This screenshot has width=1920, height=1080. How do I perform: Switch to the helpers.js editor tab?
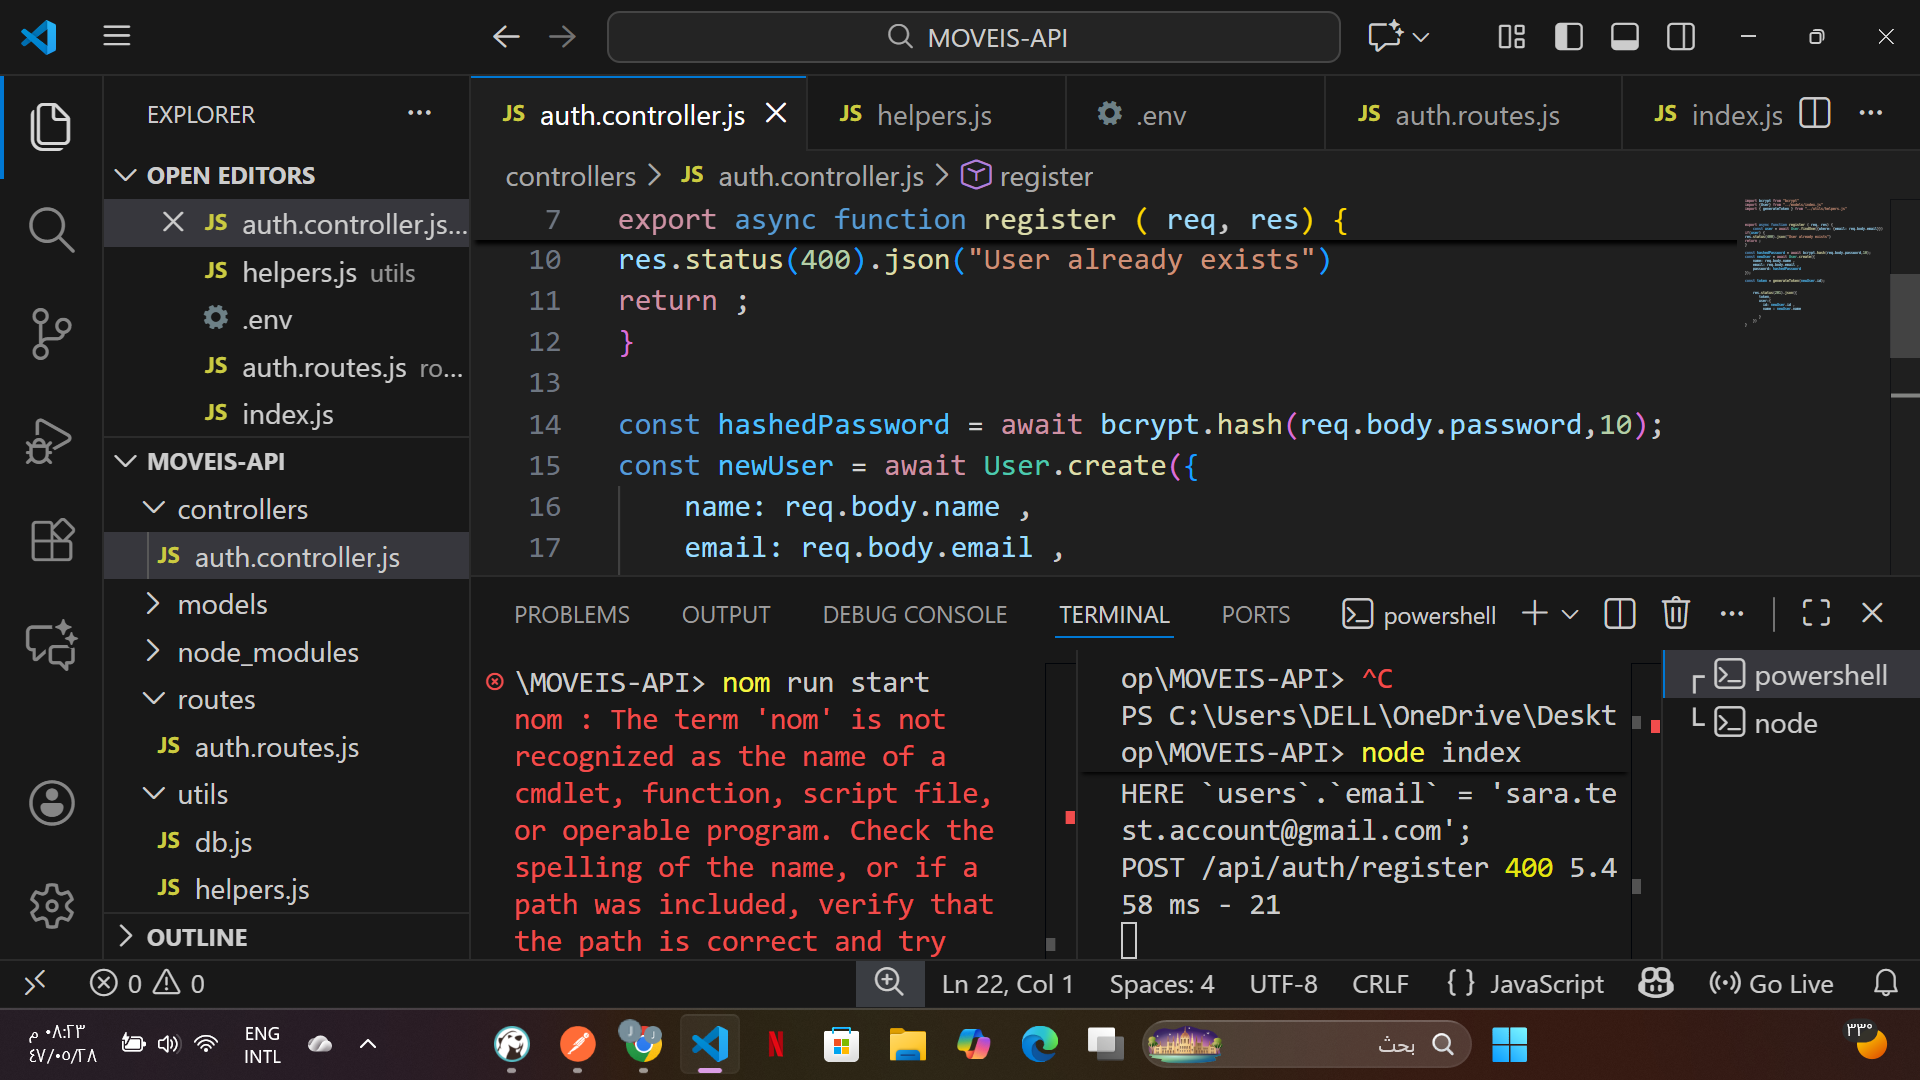point(933,115)
